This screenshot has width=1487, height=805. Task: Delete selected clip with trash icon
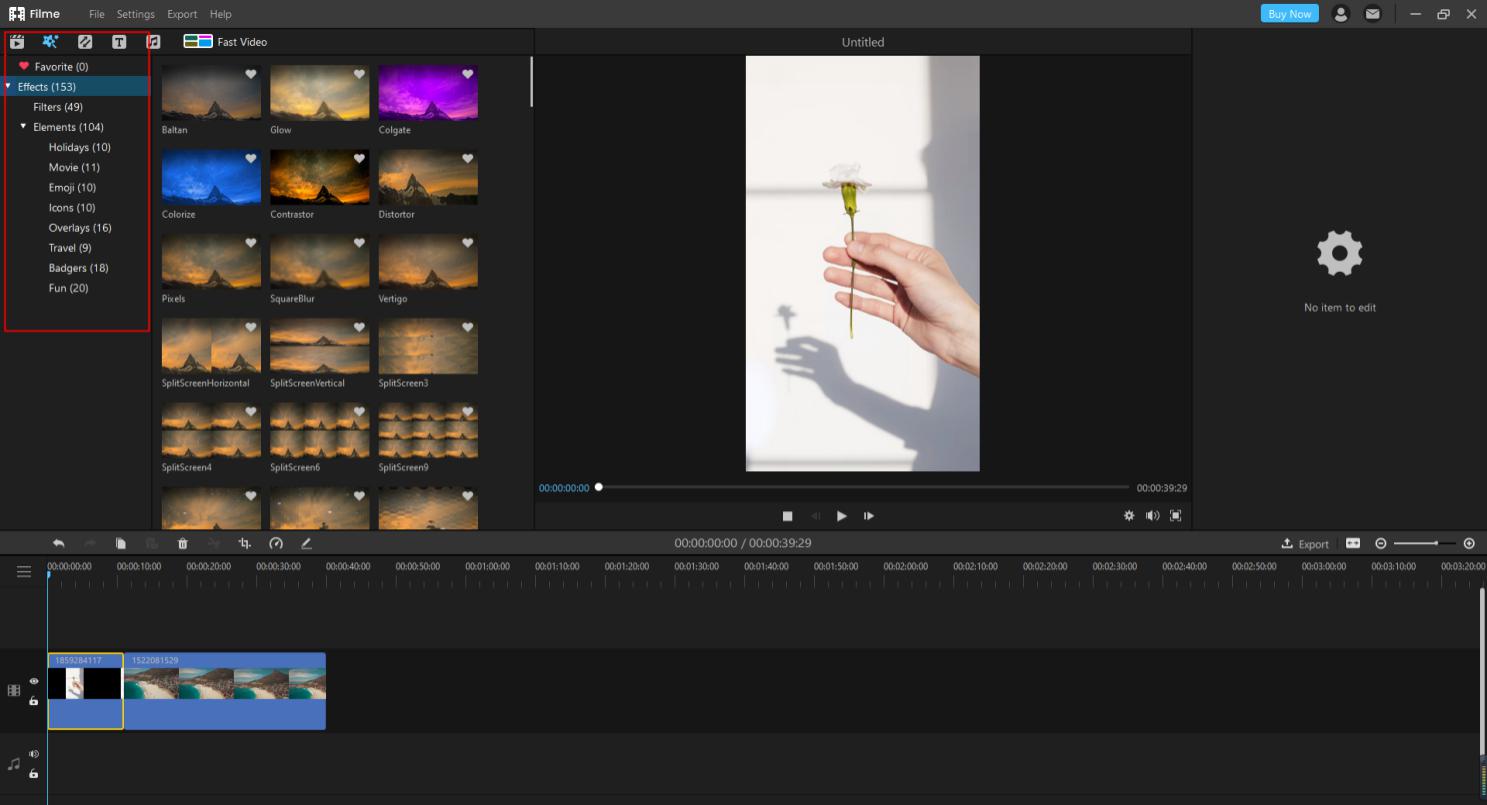pyautogui.click(x=183, y=543)
